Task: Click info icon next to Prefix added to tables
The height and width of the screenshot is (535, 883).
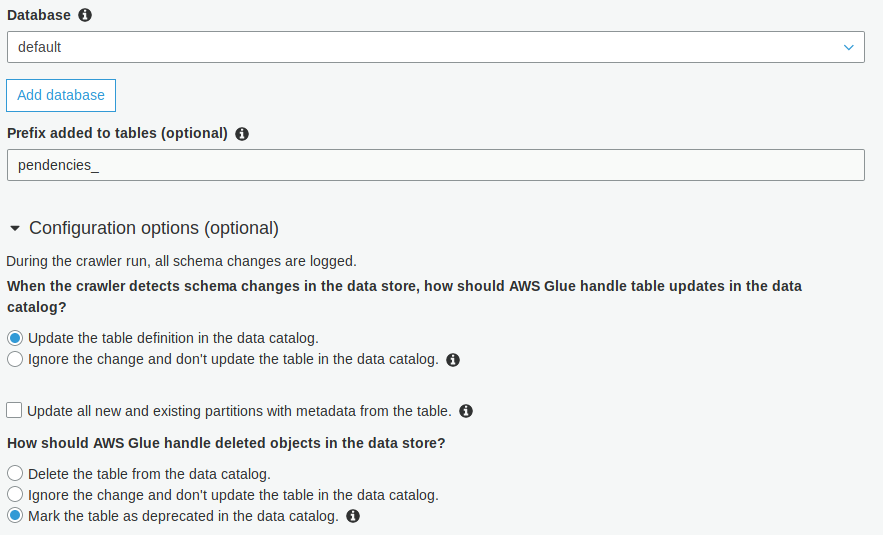Action: 242,133
